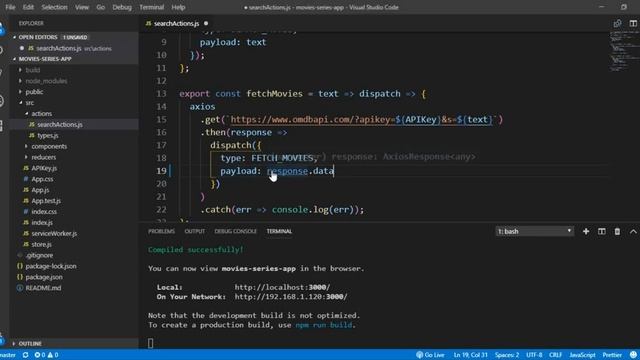Open App.js file

[x=40, y=190]
